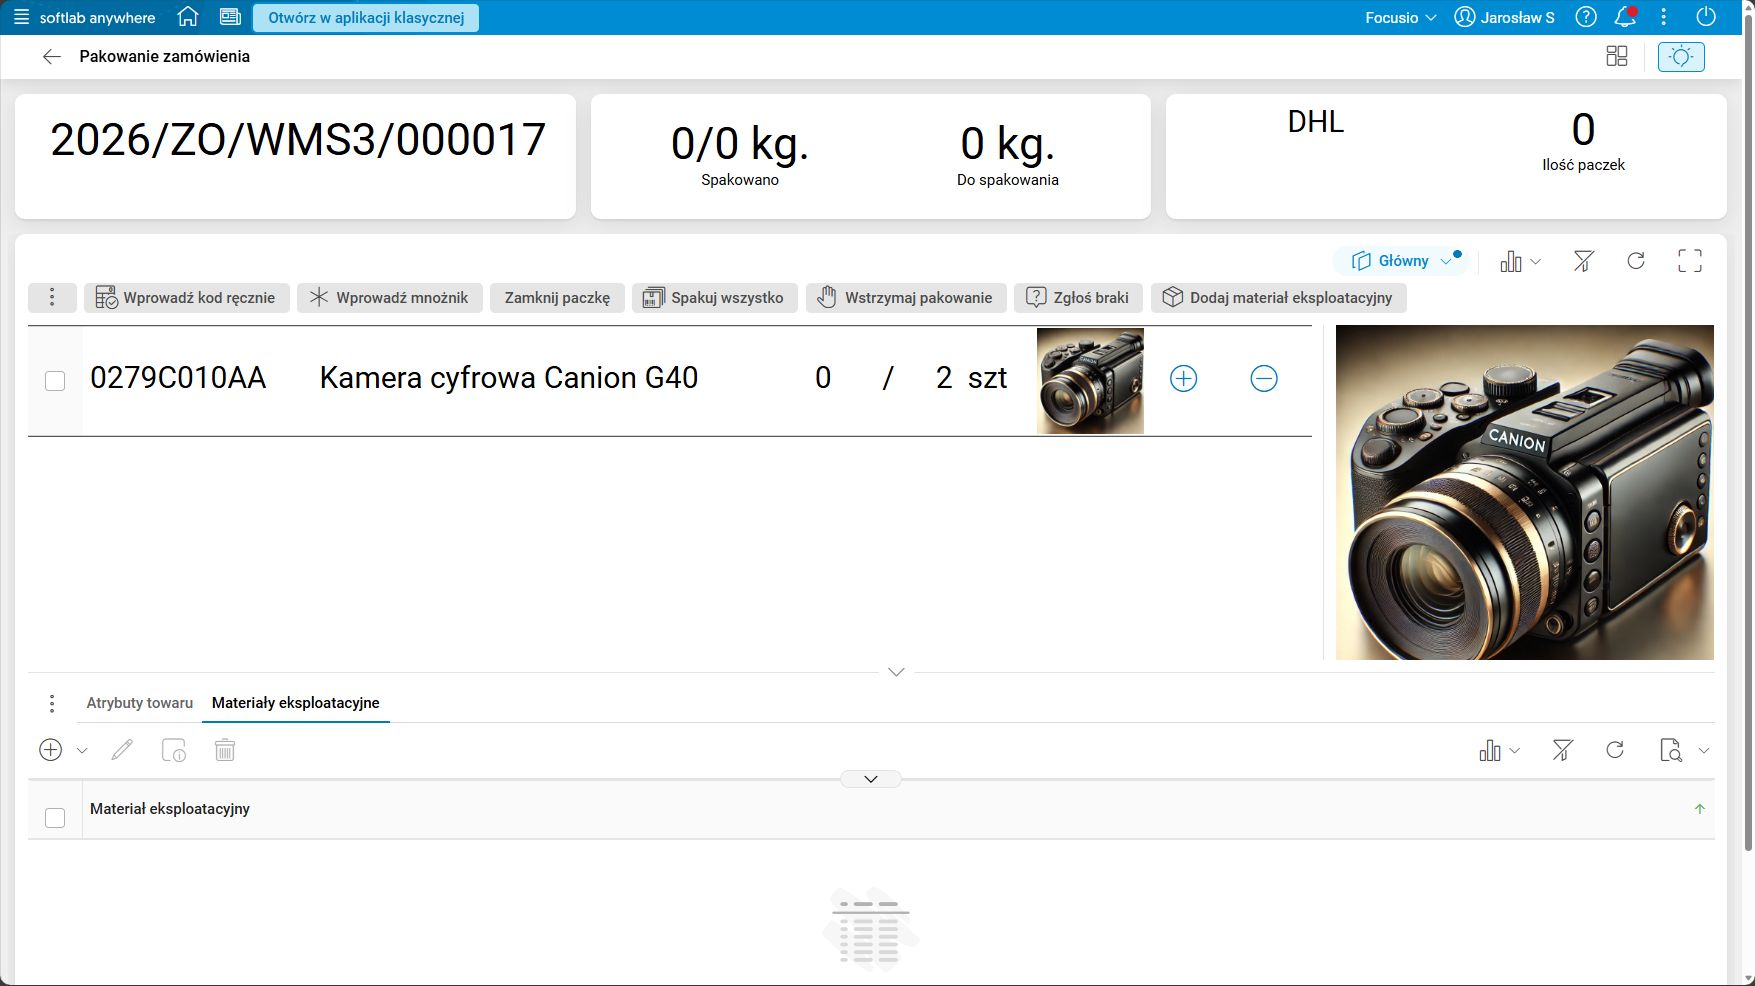Select the Materiały eksploatacyjne tab
Screen dimensions: 1755x986
(x=296, y=703)
